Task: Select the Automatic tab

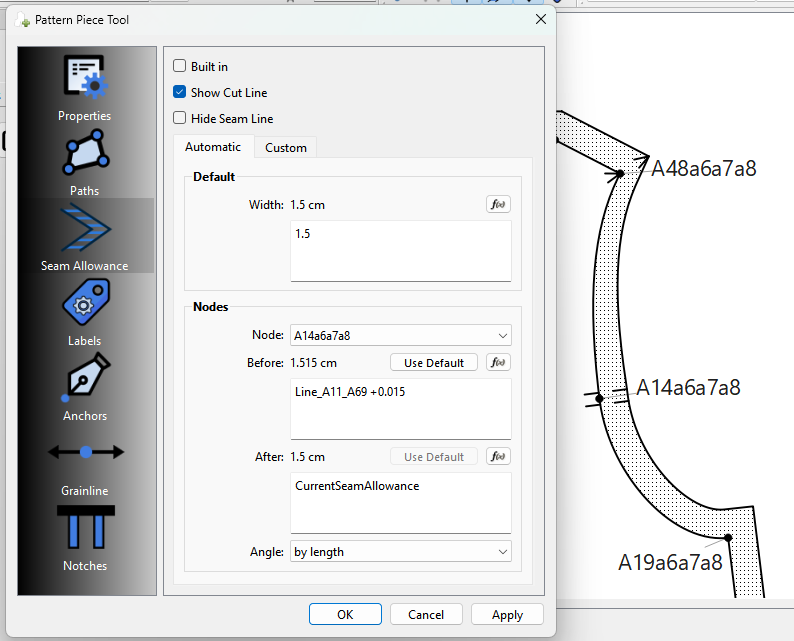Action: [213, 147]
